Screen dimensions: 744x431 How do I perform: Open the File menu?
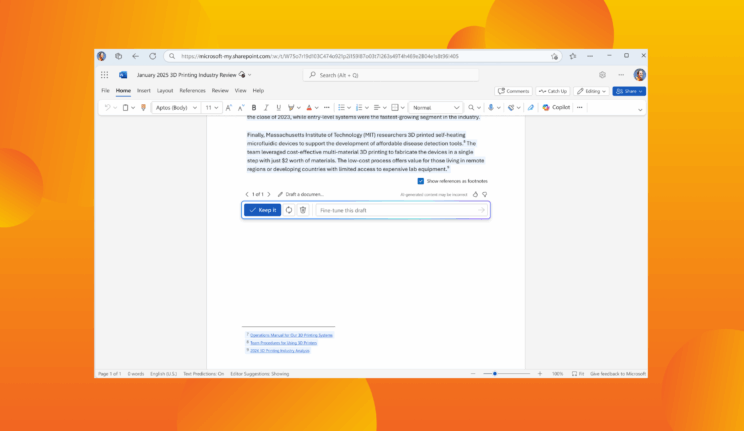(105, 91)
